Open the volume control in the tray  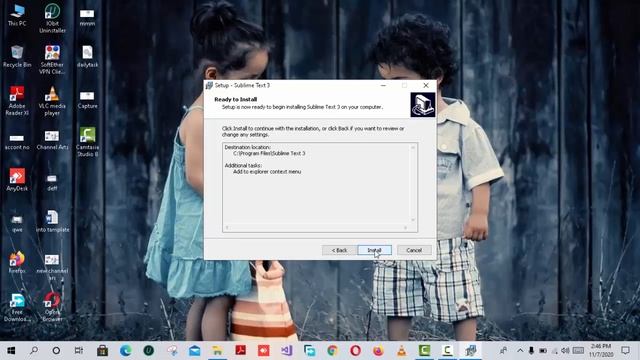(565, 350)
